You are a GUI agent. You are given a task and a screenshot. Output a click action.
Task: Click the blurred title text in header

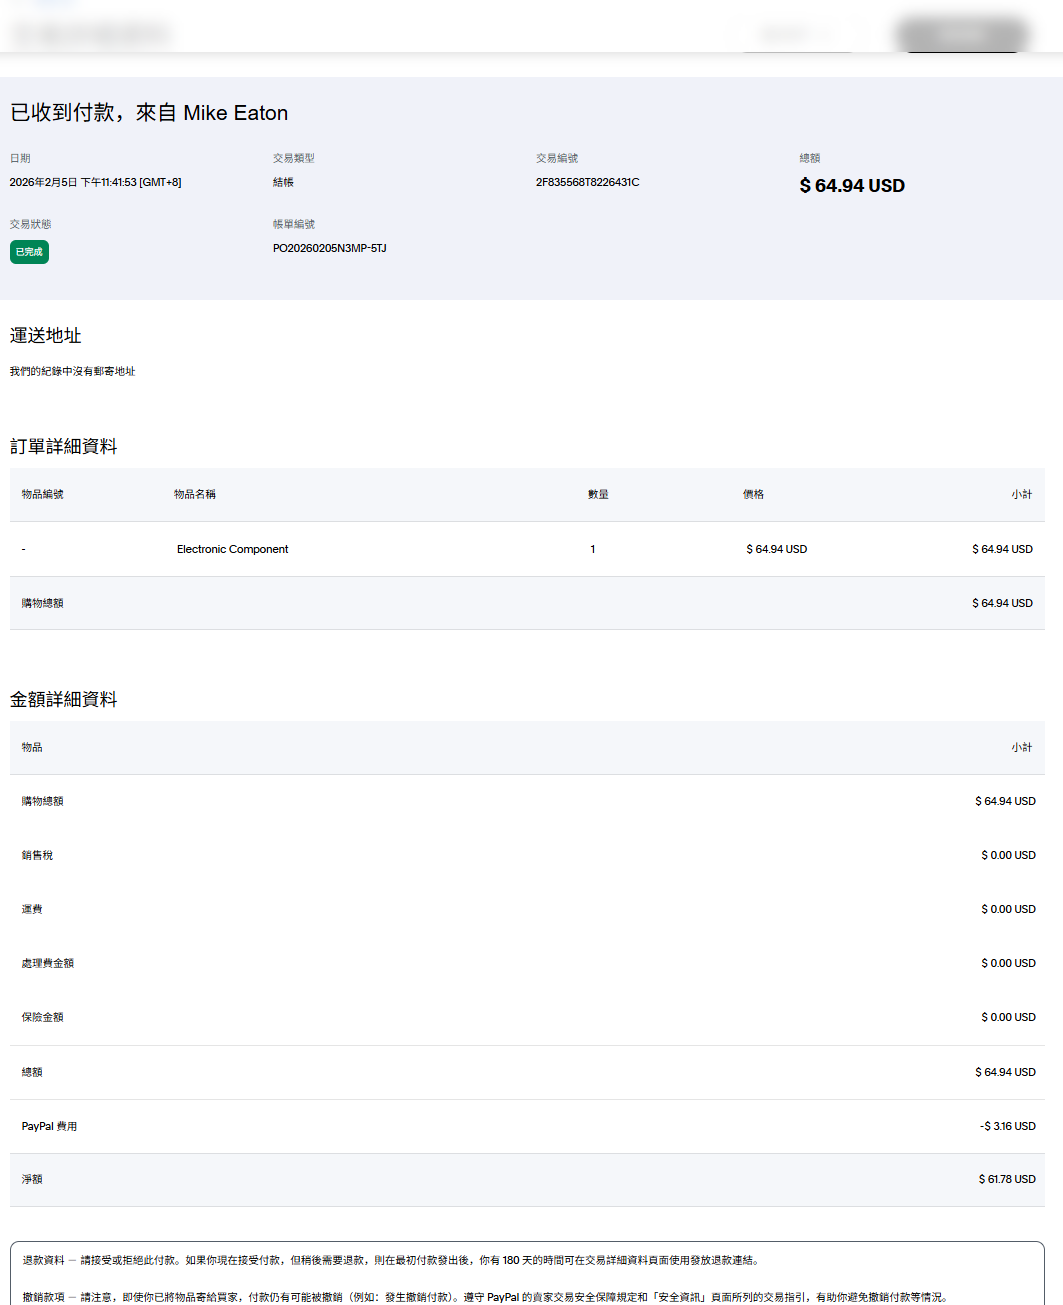coord(92,35)
